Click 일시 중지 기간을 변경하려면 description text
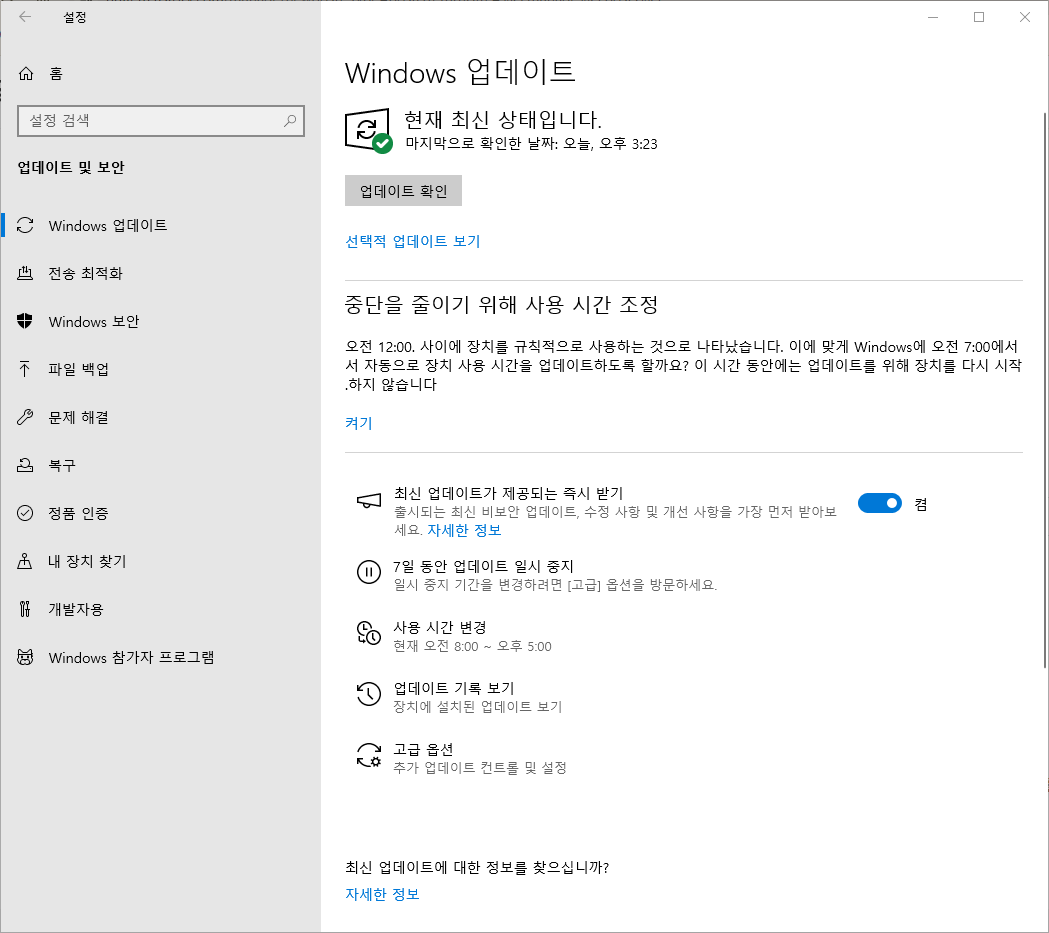This screenshot has height=933, width=1049. [555, 585]
